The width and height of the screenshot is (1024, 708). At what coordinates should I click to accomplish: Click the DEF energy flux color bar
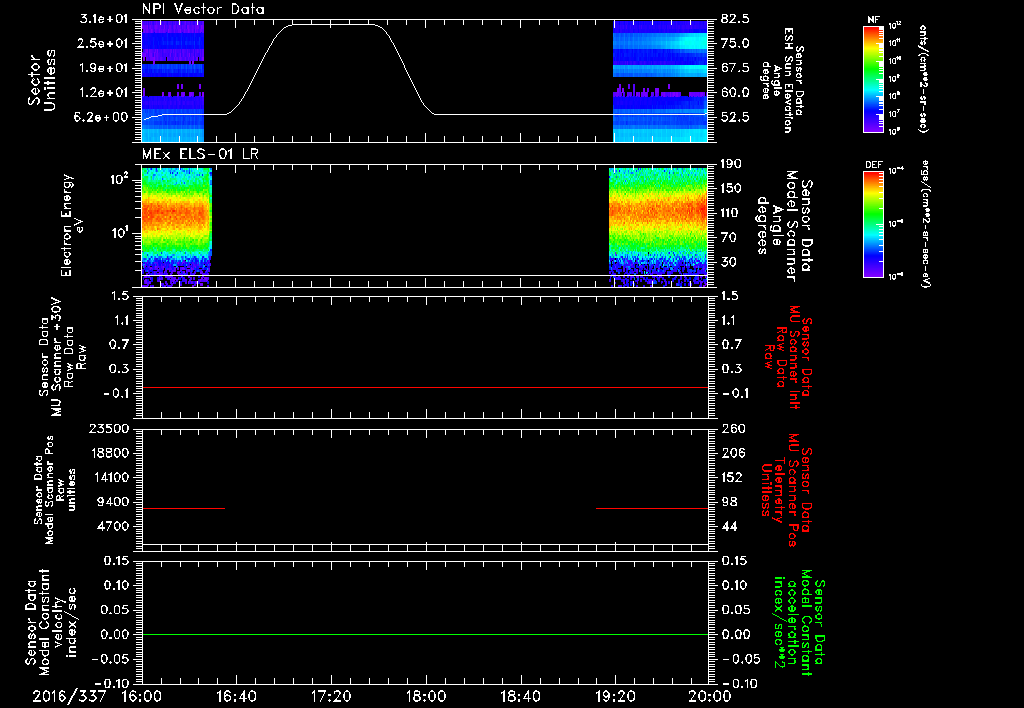click(874, 223)
